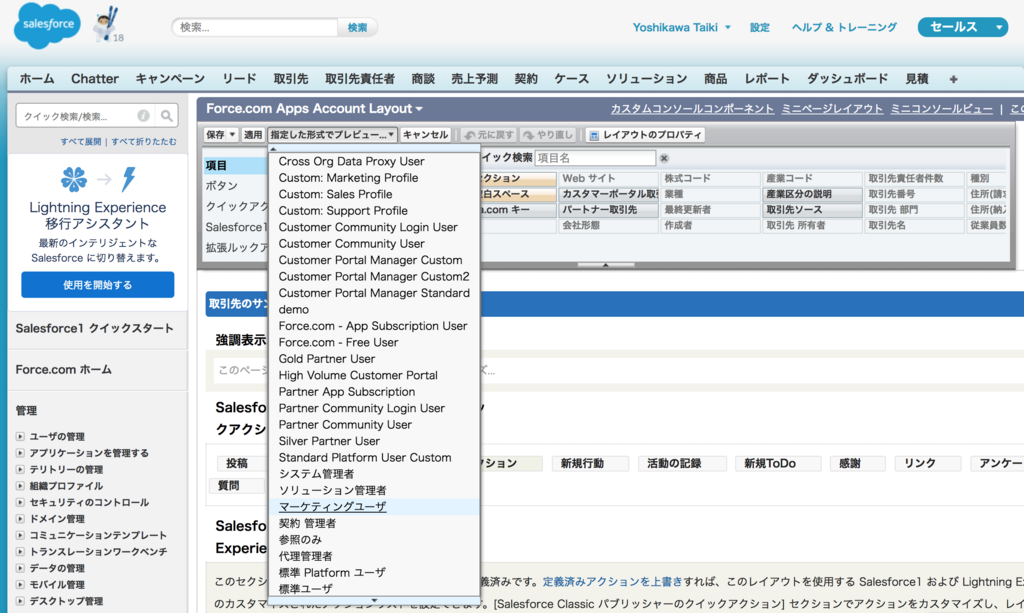Click the キャンセル toolbar button
Image resolution: width=1024 pixels, height=613 pixels.
pos(425,135)
